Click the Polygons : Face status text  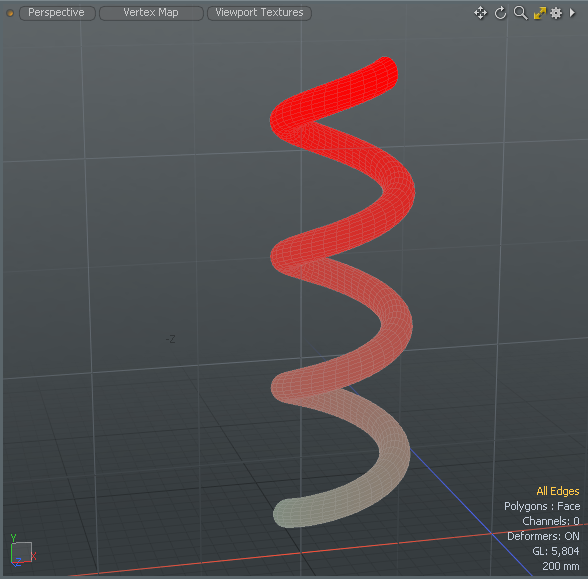pos(542,506)
